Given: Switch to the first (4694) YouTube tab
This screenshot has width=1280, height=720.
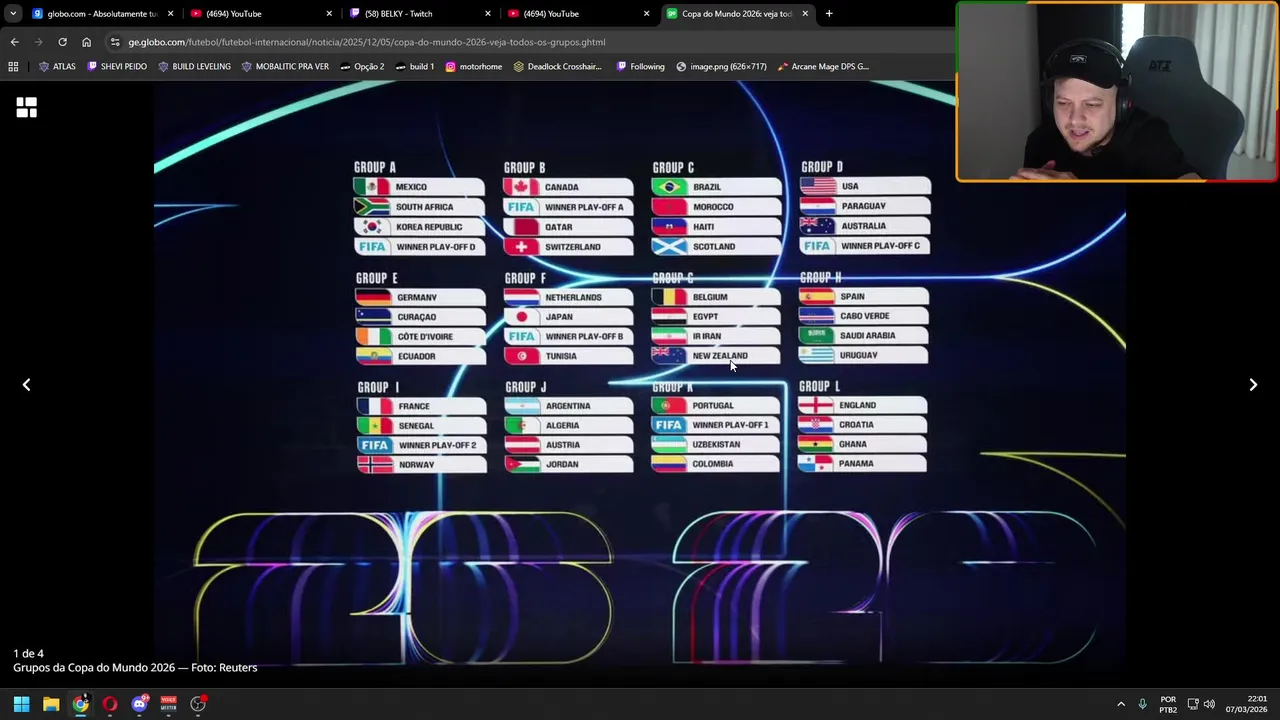Looking at the screenshot, I should pos(260,14).
